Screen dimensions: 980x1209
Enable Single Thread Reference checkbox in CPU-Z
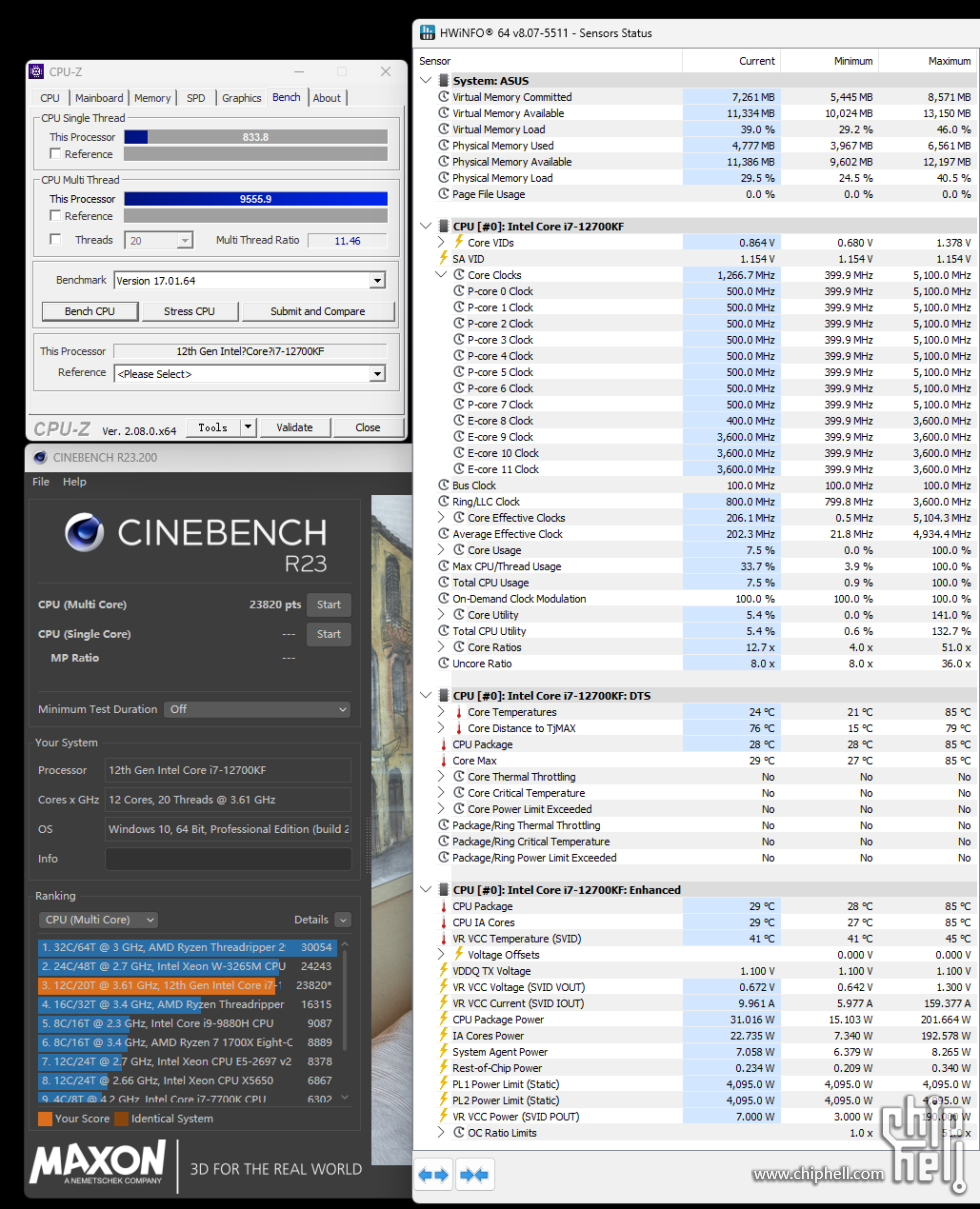(x=55, y=154)
